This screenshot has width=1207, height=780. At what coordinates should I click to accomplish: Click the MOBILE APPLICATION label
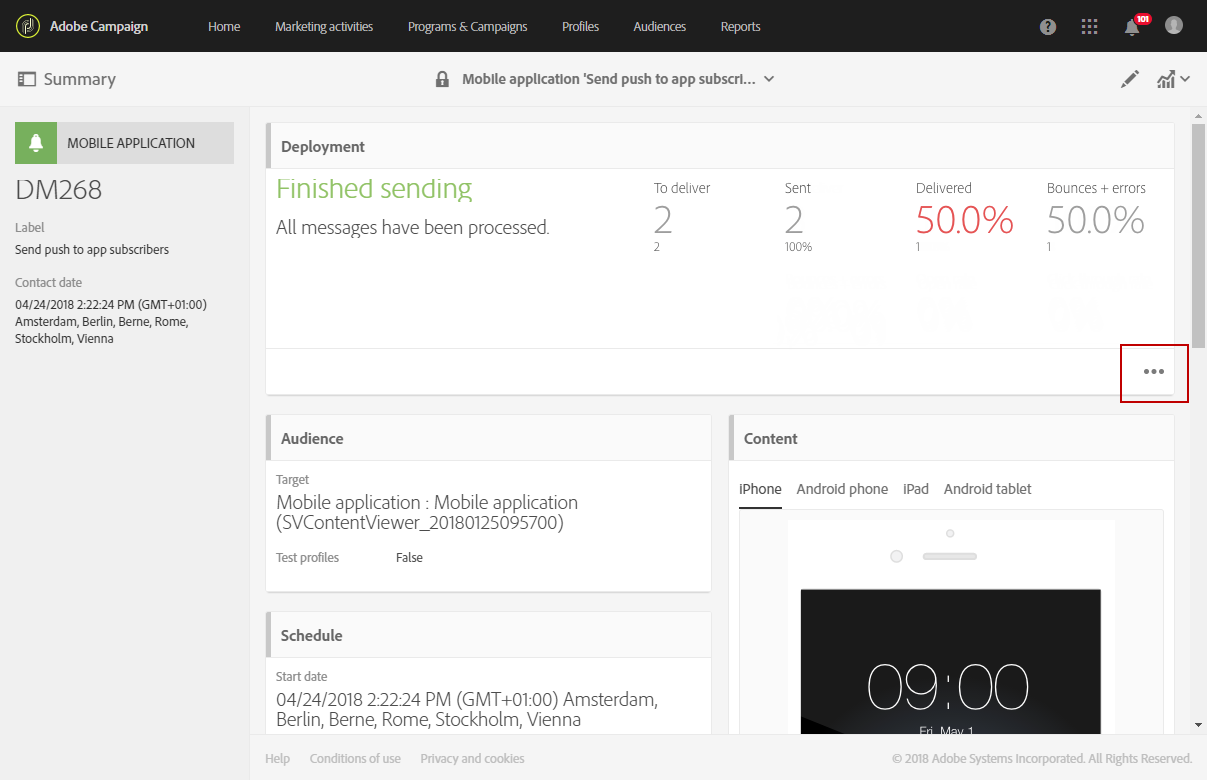coord(131,143)
